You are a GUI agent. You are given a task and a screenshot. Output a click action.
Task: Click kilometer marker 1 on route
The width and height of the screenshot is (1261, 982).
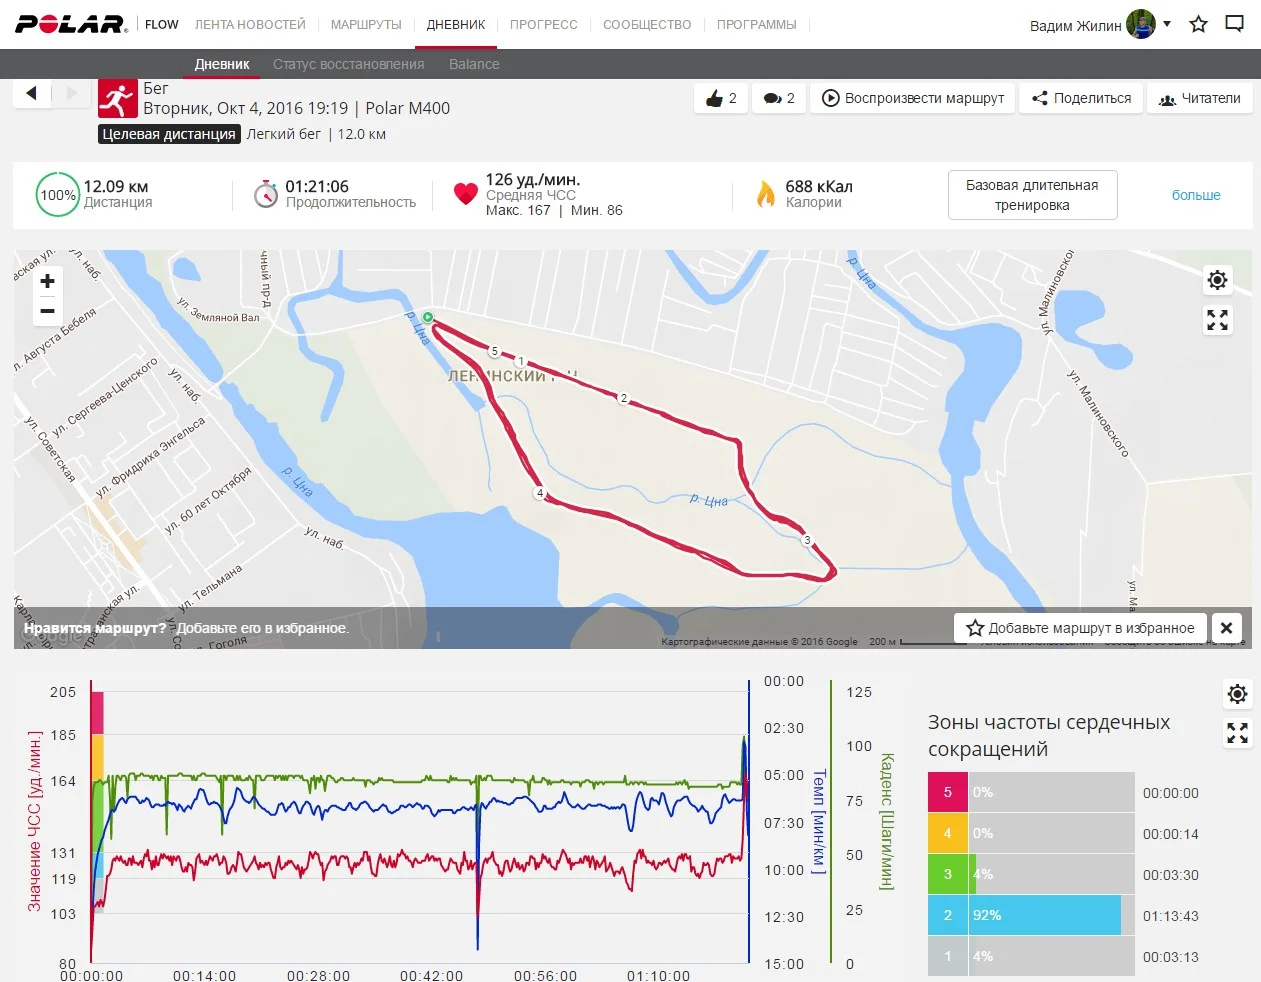pyautogui.click(x=521, y=362)
